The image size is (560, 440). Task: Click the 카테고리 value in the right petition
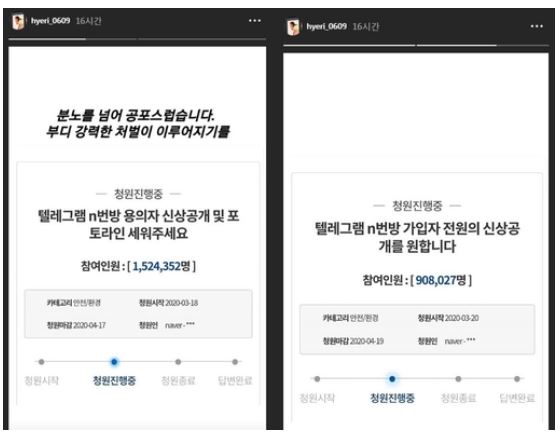[x=364, y=318]
